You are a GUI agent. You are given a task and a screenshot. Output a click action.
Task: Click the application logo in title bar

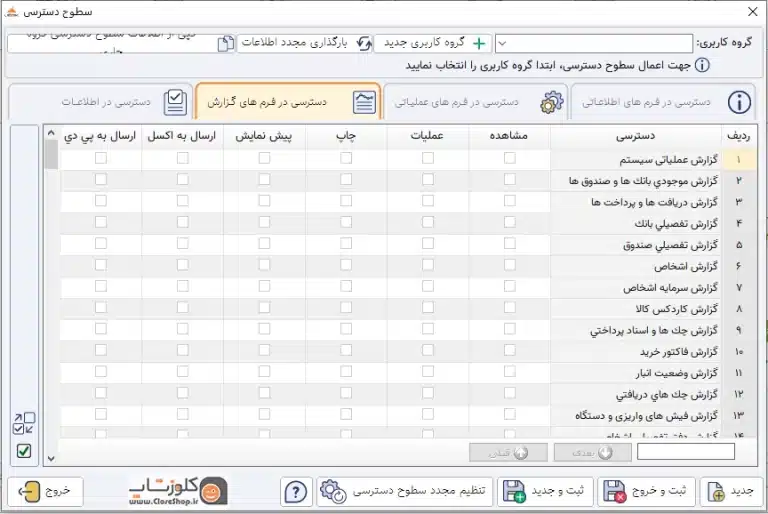point(12,11)
